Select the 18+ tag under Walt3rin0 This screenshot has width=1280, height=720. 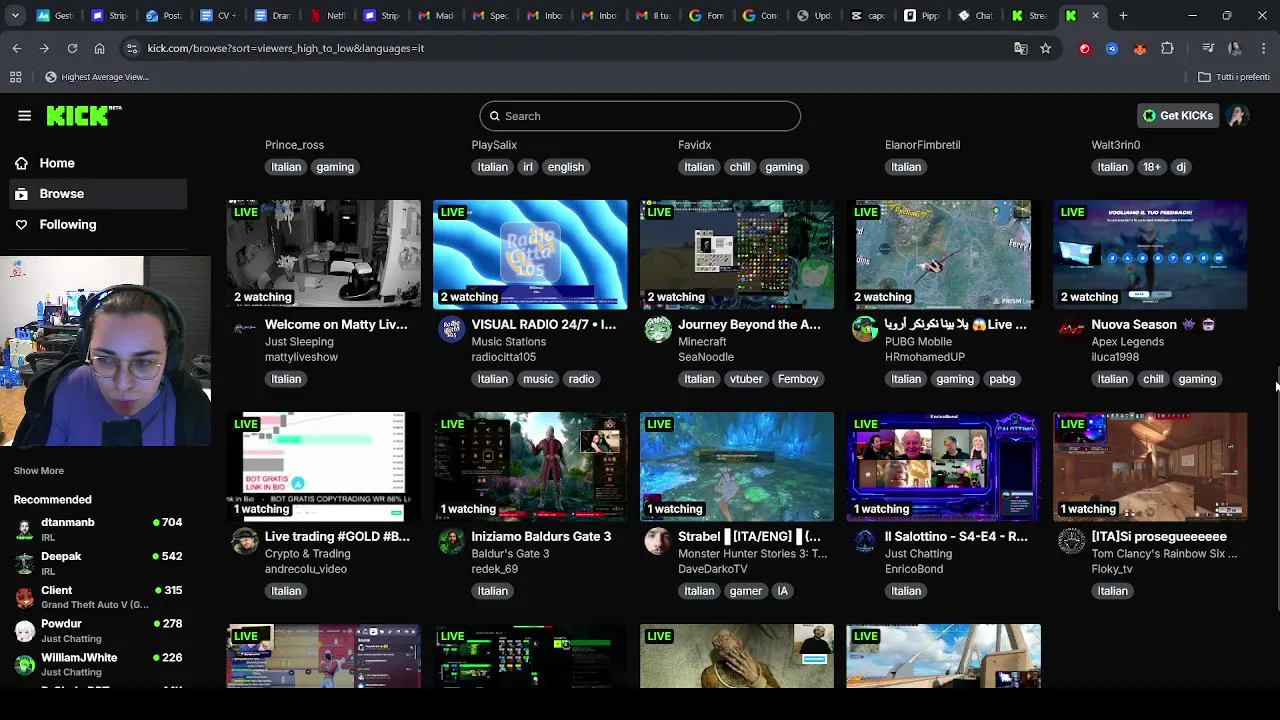coord(1152,167)
